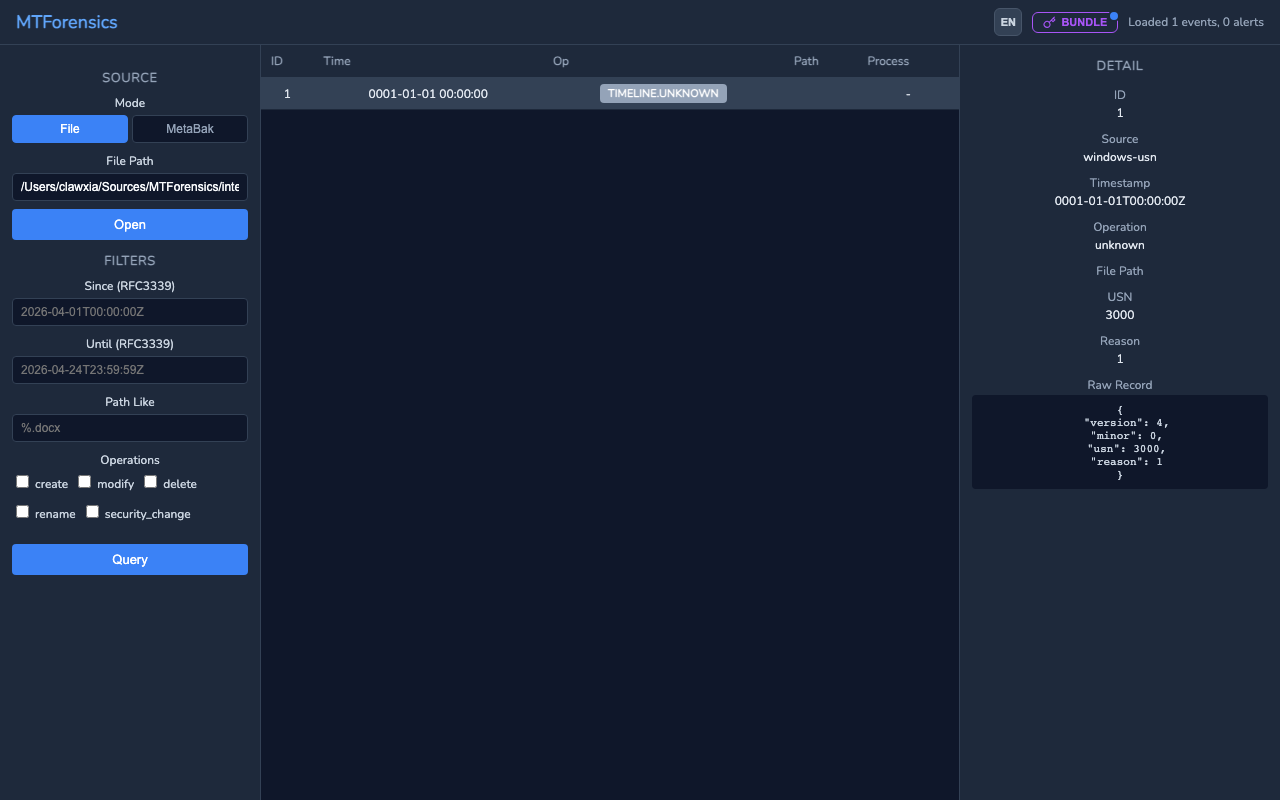Image resolution: width=1280 pixels, height=800 pixels.
Task: Switch language with the EN button
Action: 1008,22
